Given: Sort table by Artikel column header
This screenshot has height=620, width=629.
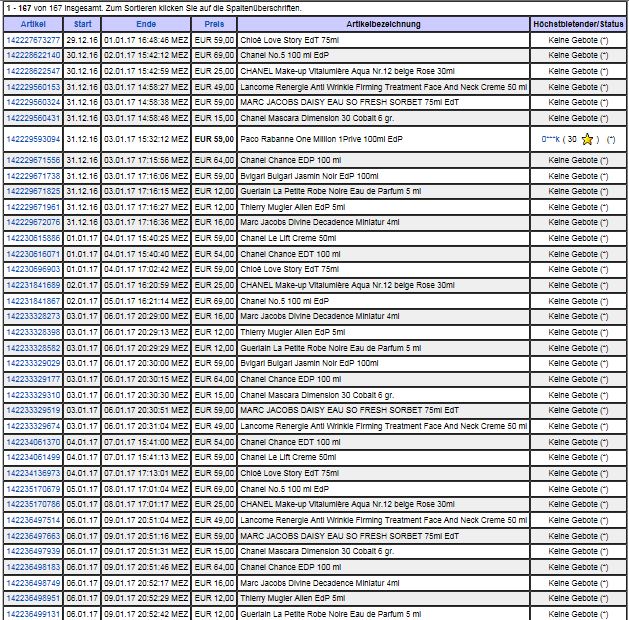Looking at the screenshot, I should coord(33,24).
